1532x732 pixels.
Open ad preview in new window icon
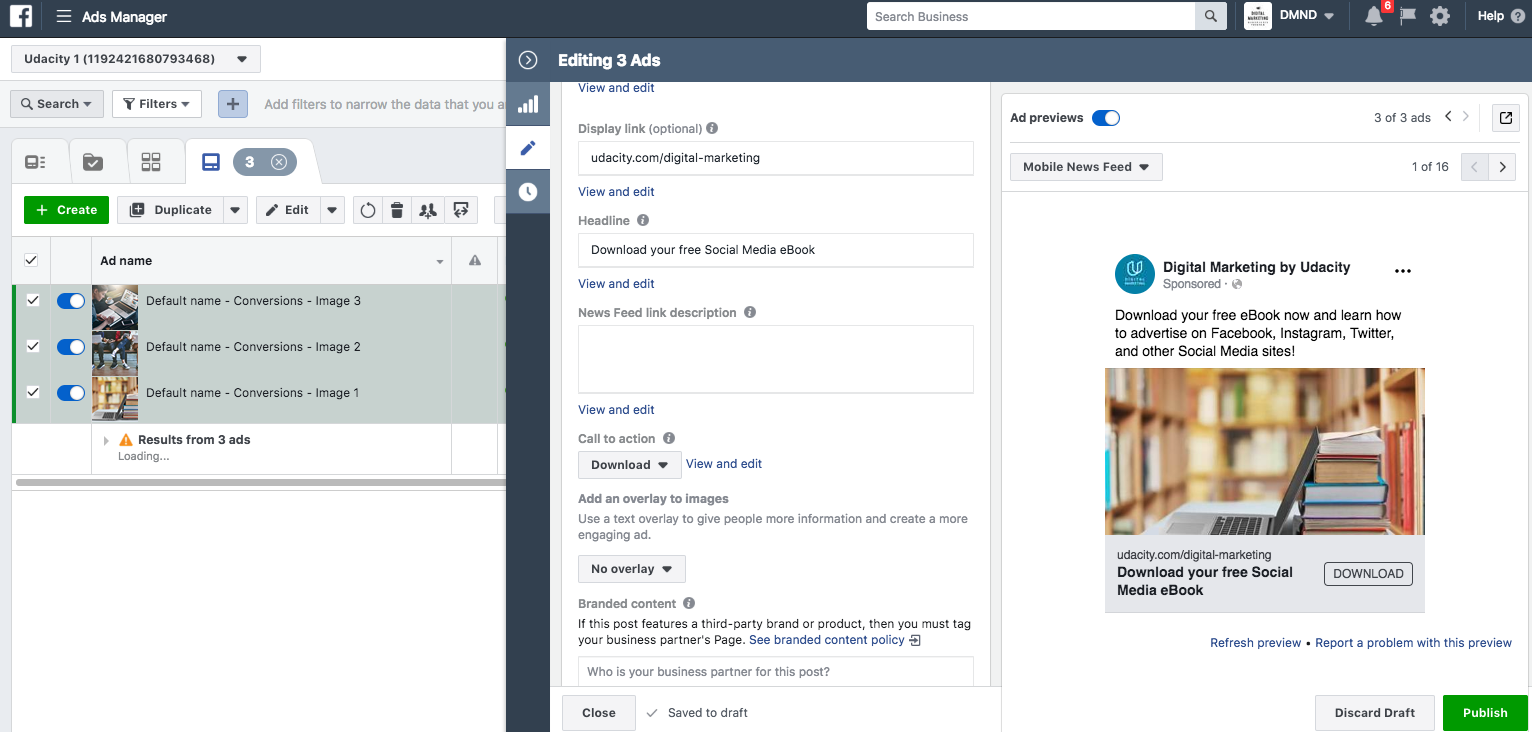coord(1506,118)
